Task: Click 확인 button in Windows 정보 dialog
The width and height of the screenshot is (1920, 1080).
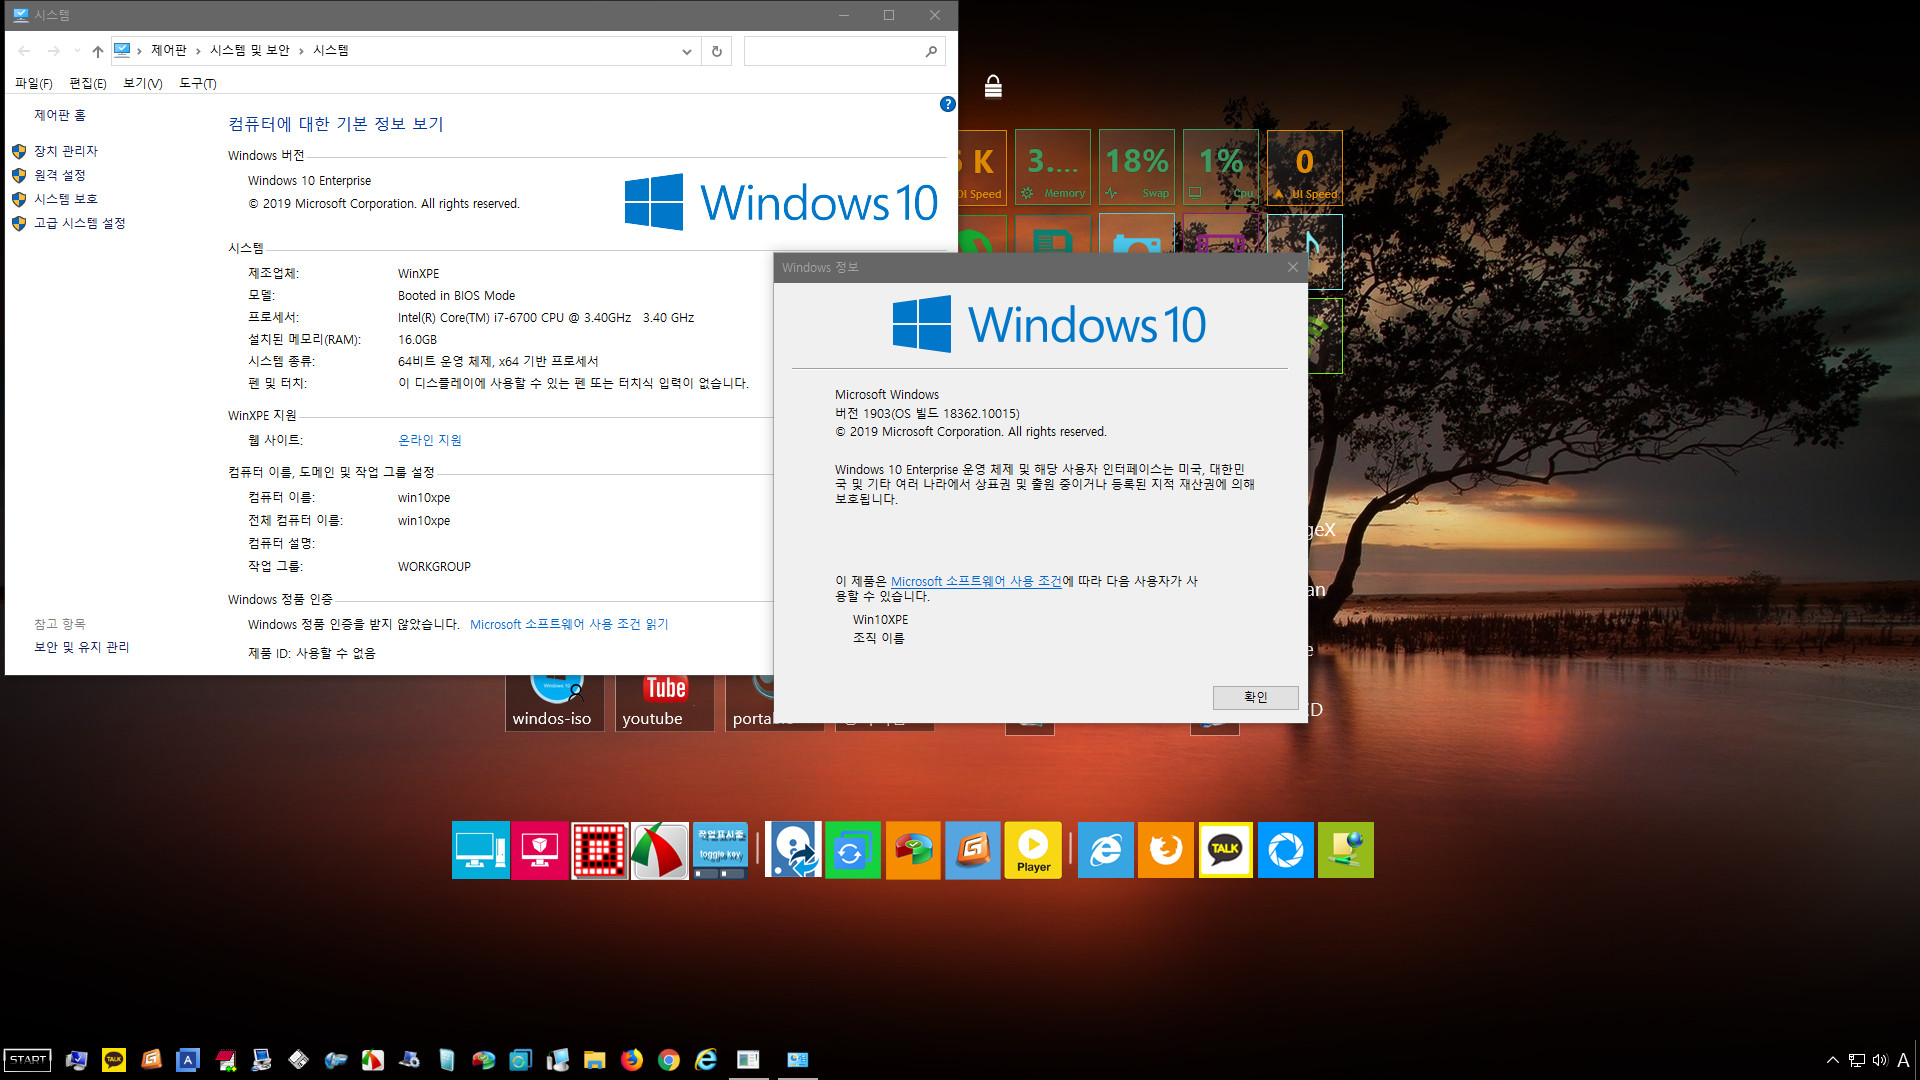Action: coord(1255,697)
